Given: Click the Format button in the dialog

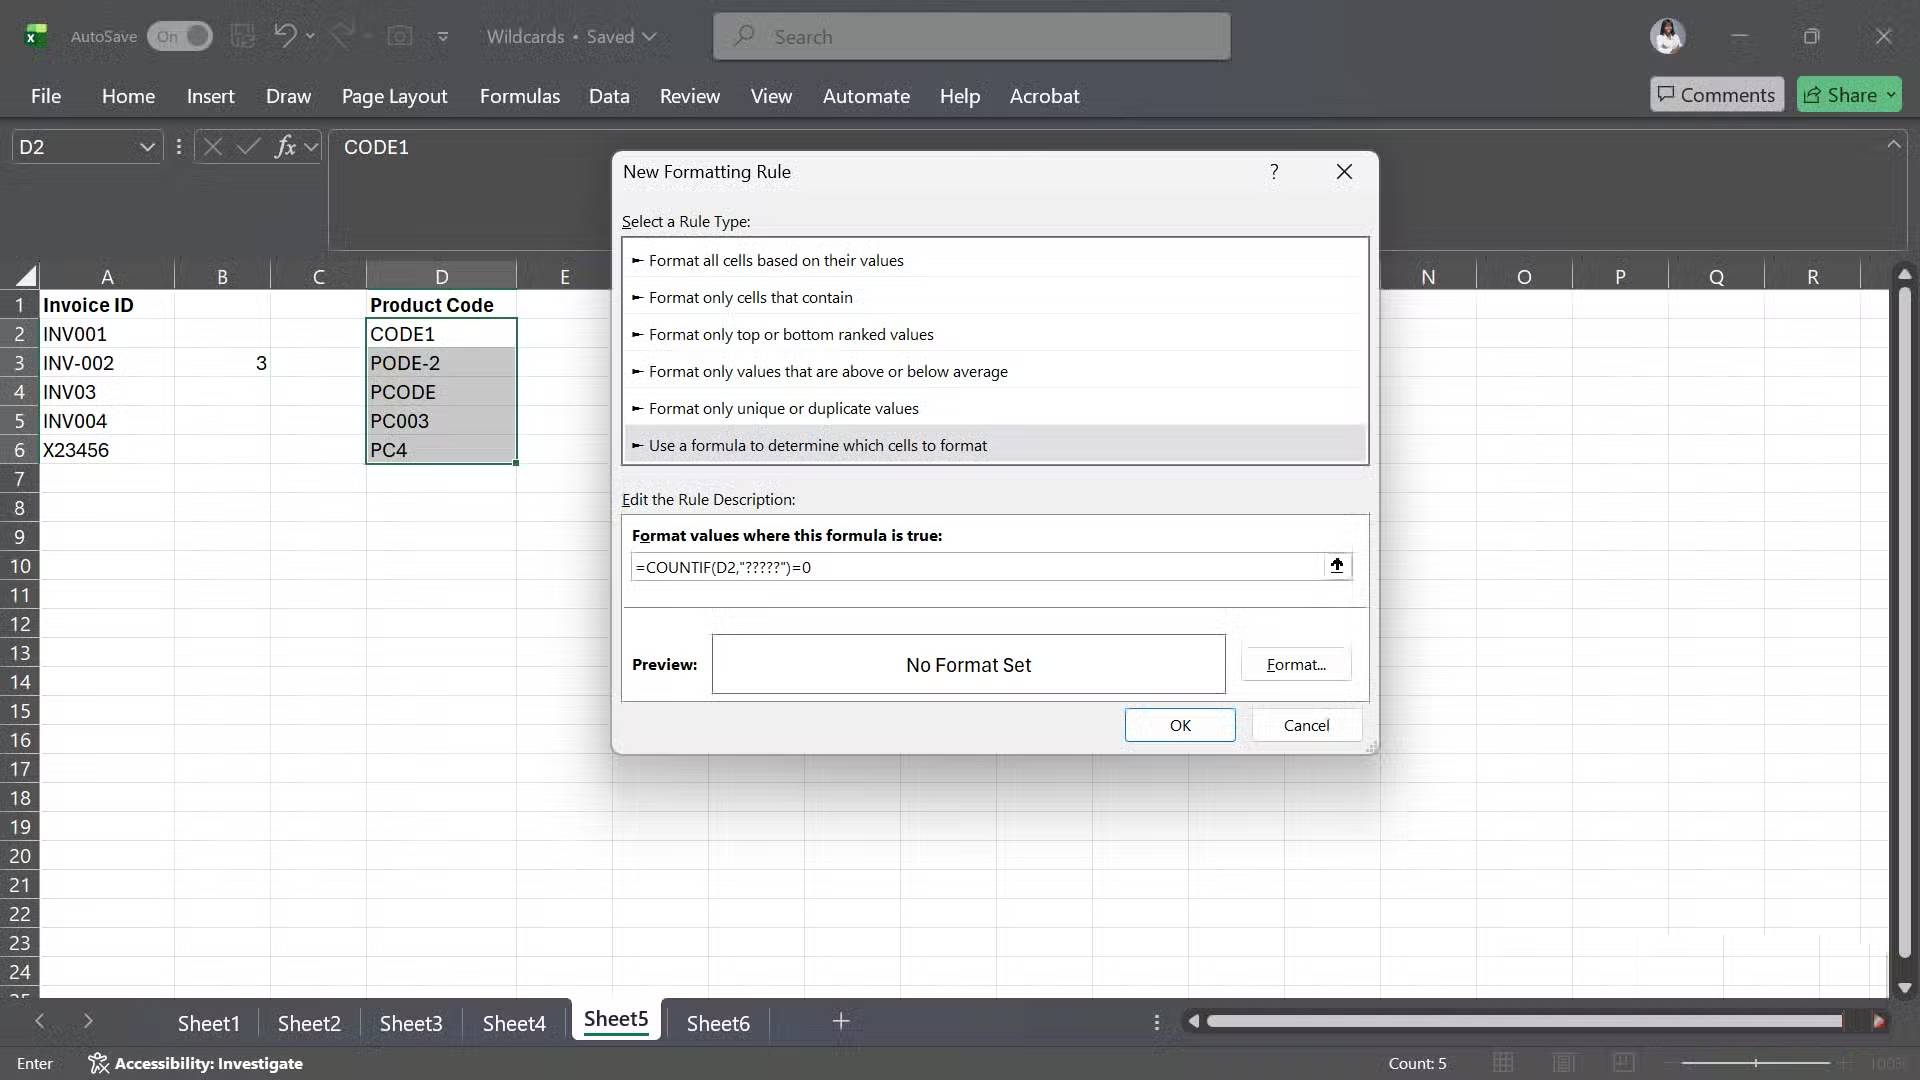Looking at the screenshot, I should click(1296, 663).
